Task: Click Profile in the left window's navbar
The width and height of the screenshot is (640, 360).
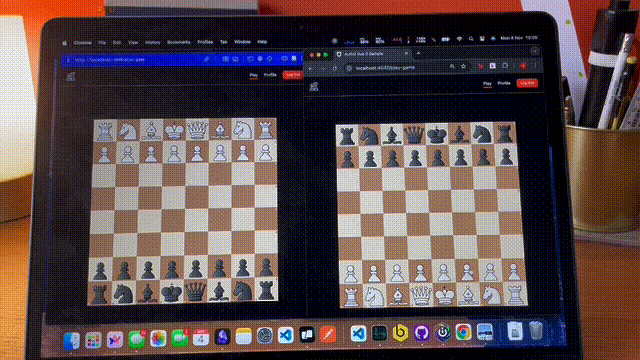Action: tap(270, 75)
